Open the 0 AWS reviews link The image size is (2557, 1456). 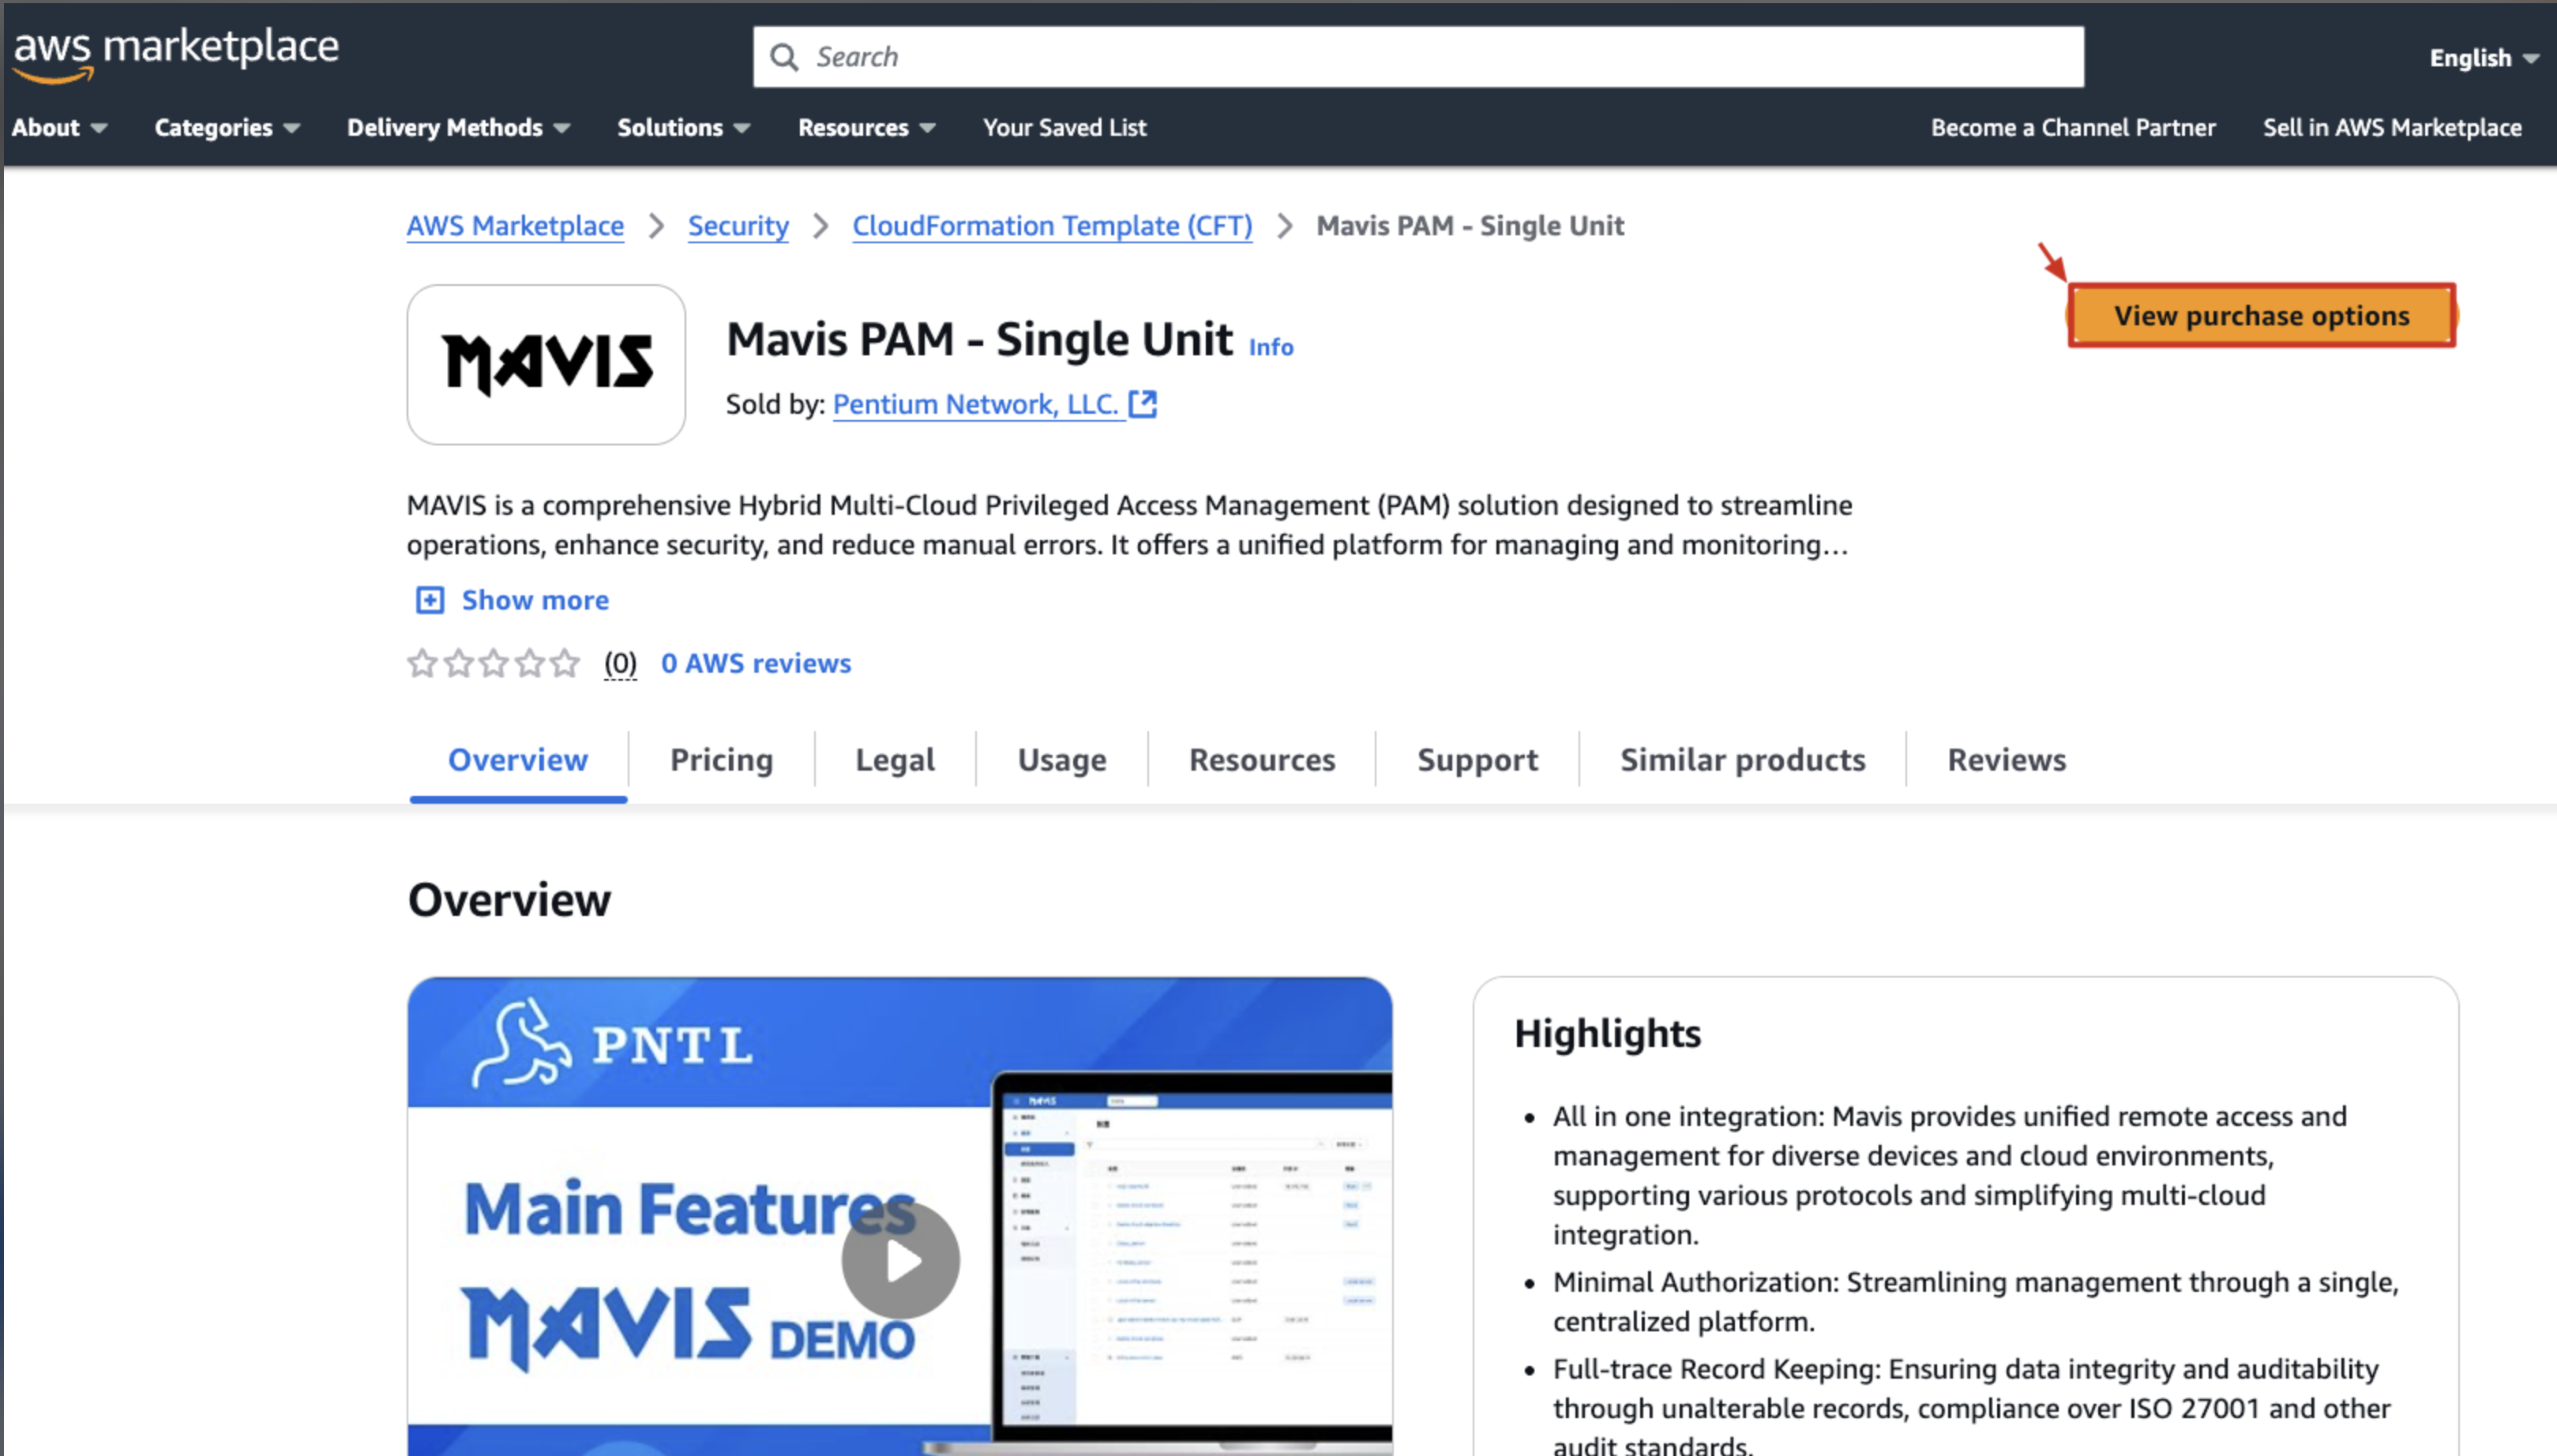[x=756, y=663]
